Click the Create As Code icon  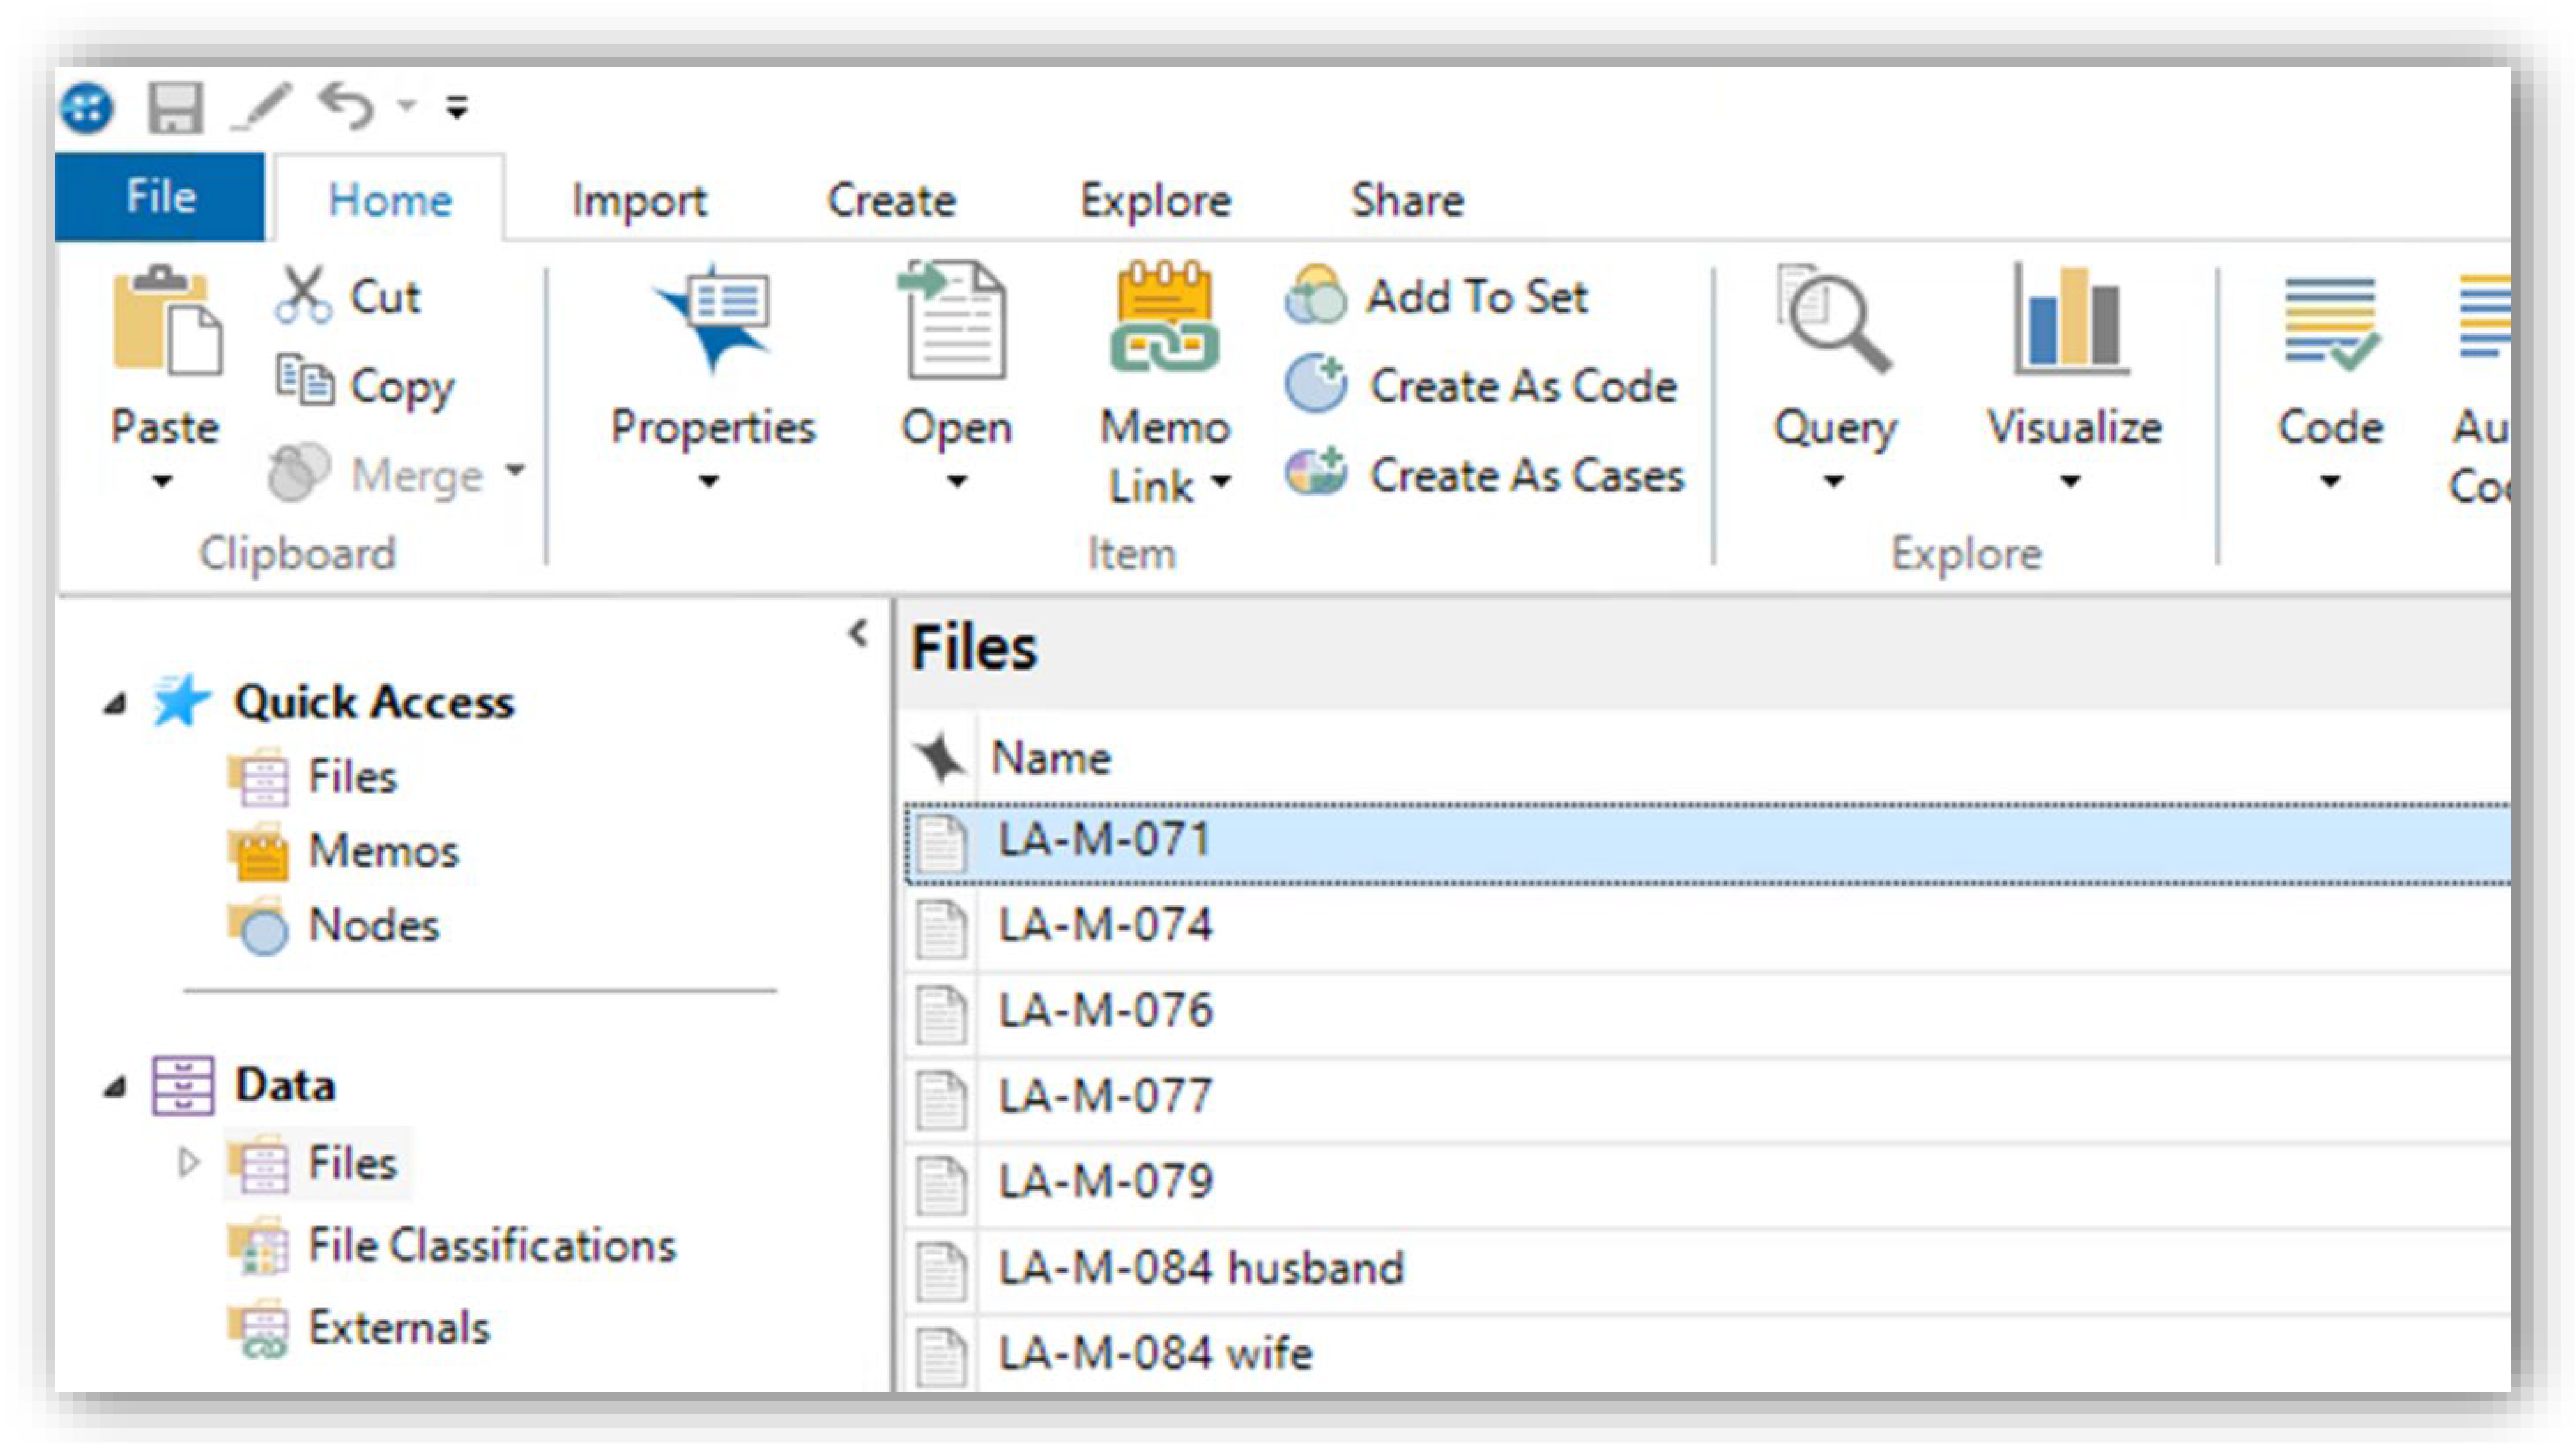click(x=1315, y=384)
